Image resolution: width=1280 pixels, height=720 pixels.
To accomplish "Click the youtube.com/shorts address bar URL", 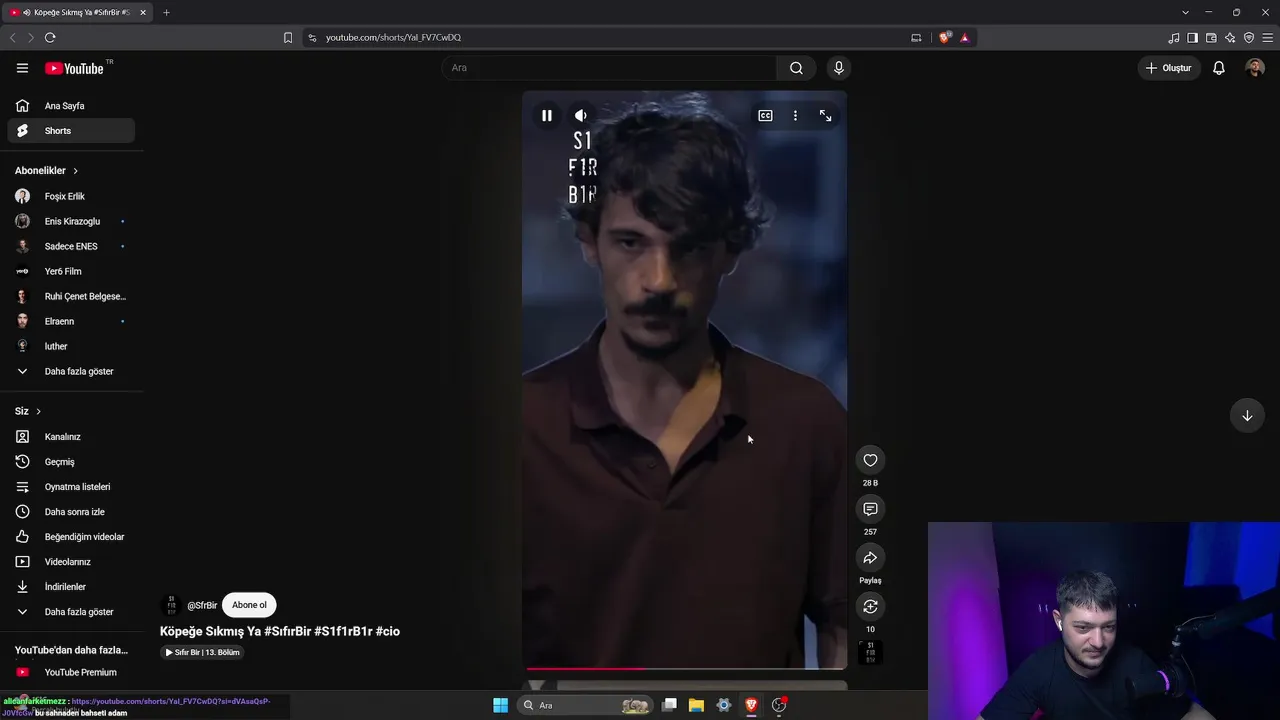I will pyautogui.click(x=393, y=38).
